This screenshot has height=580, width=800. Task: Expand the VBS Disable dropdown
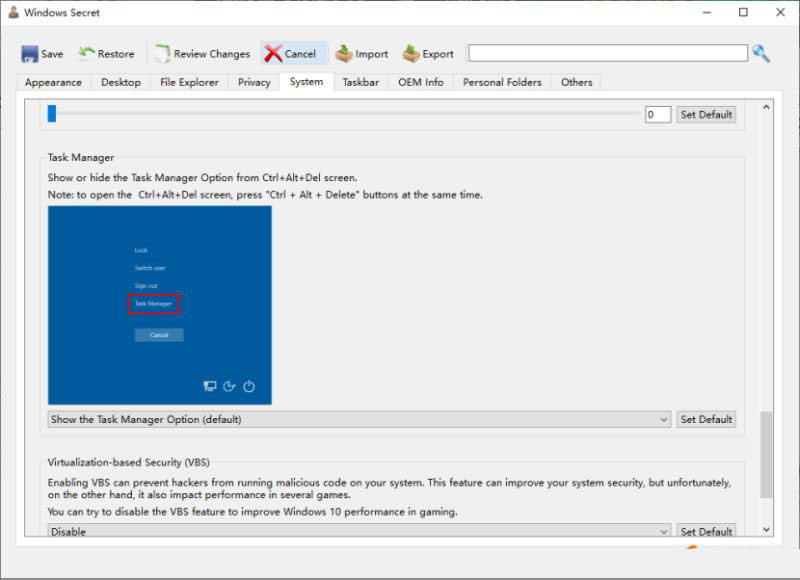click(x=359, y=531)
